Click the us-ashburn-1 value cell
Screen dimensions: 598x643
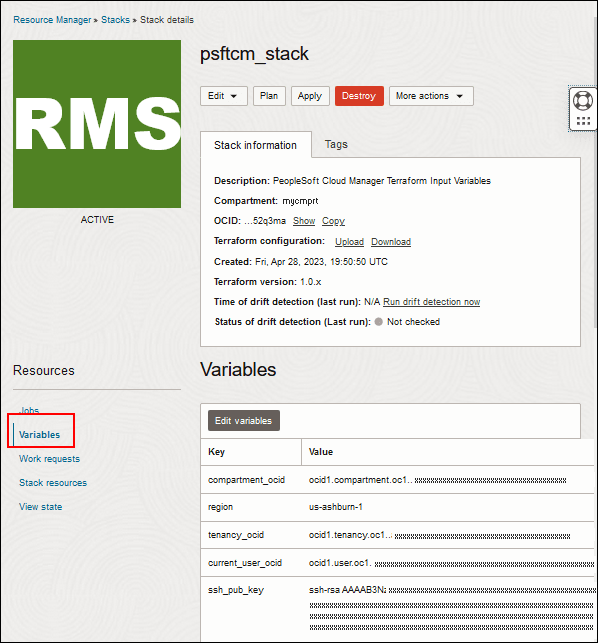click(x=336, y=507)
